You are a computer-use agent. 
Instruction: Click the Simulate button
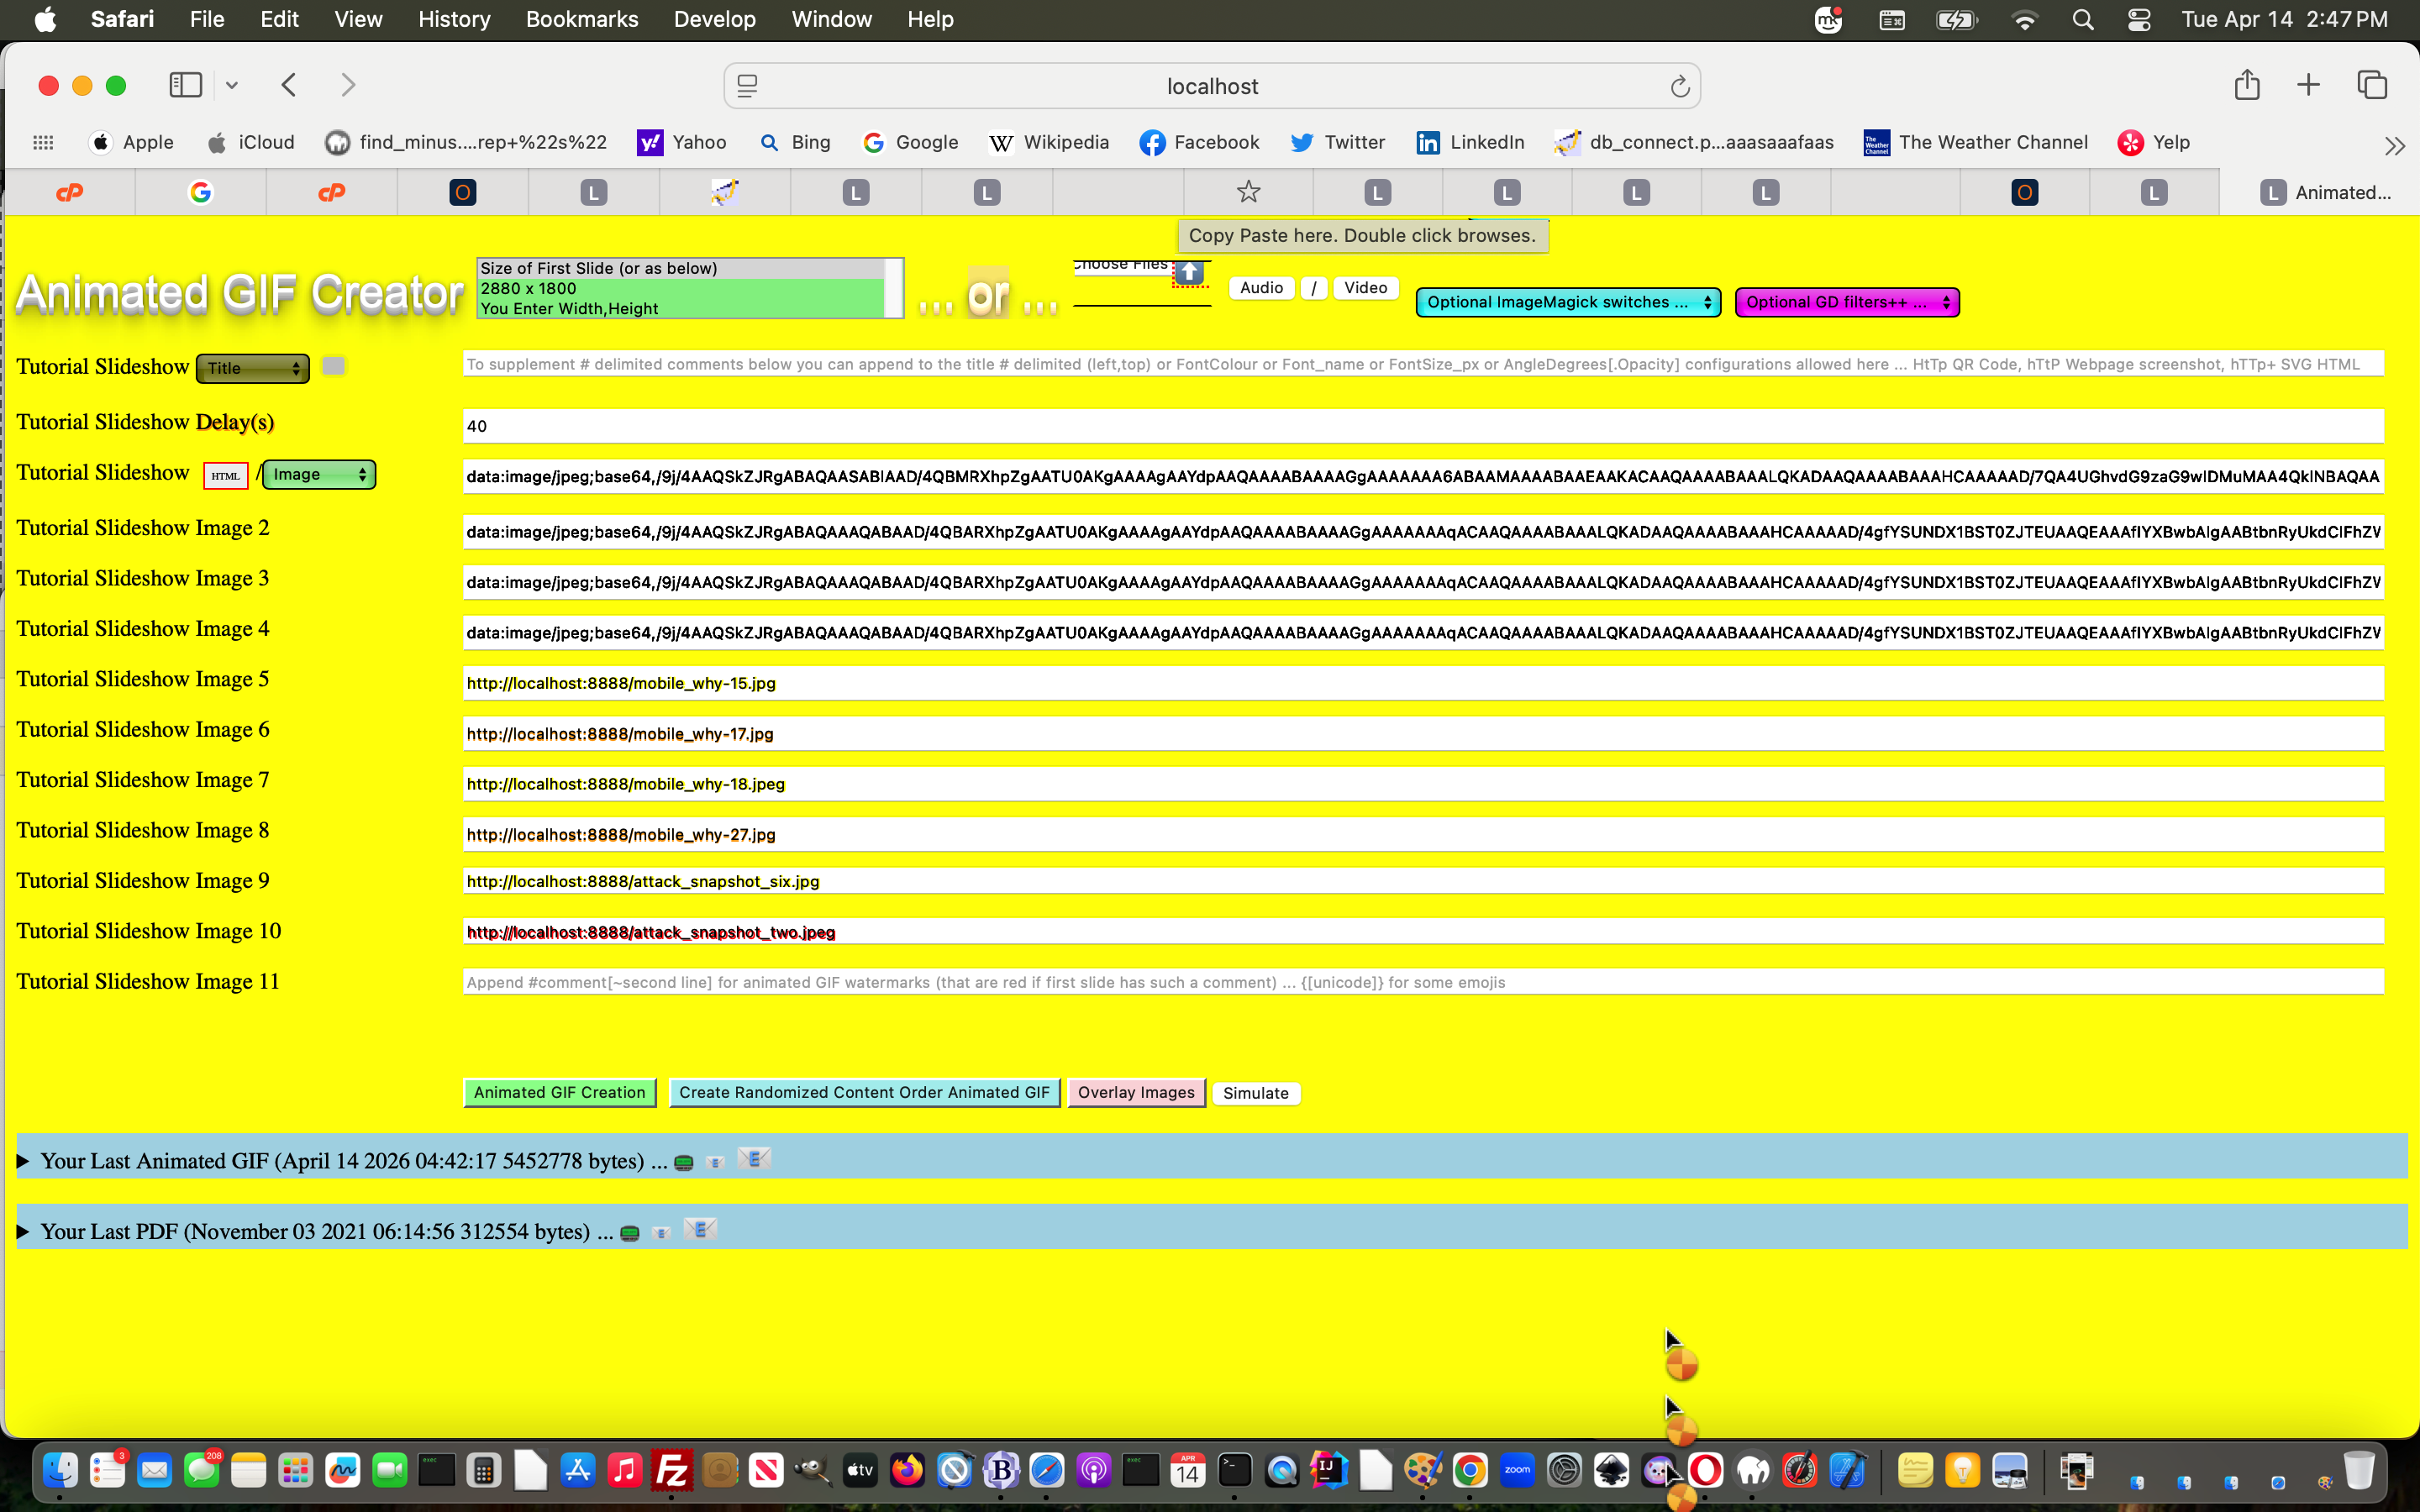1255,1093
